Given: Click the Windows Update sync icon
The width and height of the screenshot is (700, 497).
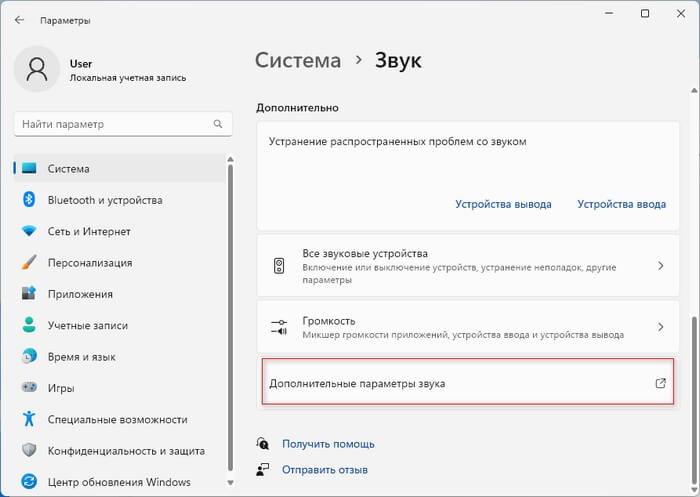Looking at the screenshot, I should pyautogui.click(x=29, y=482).
